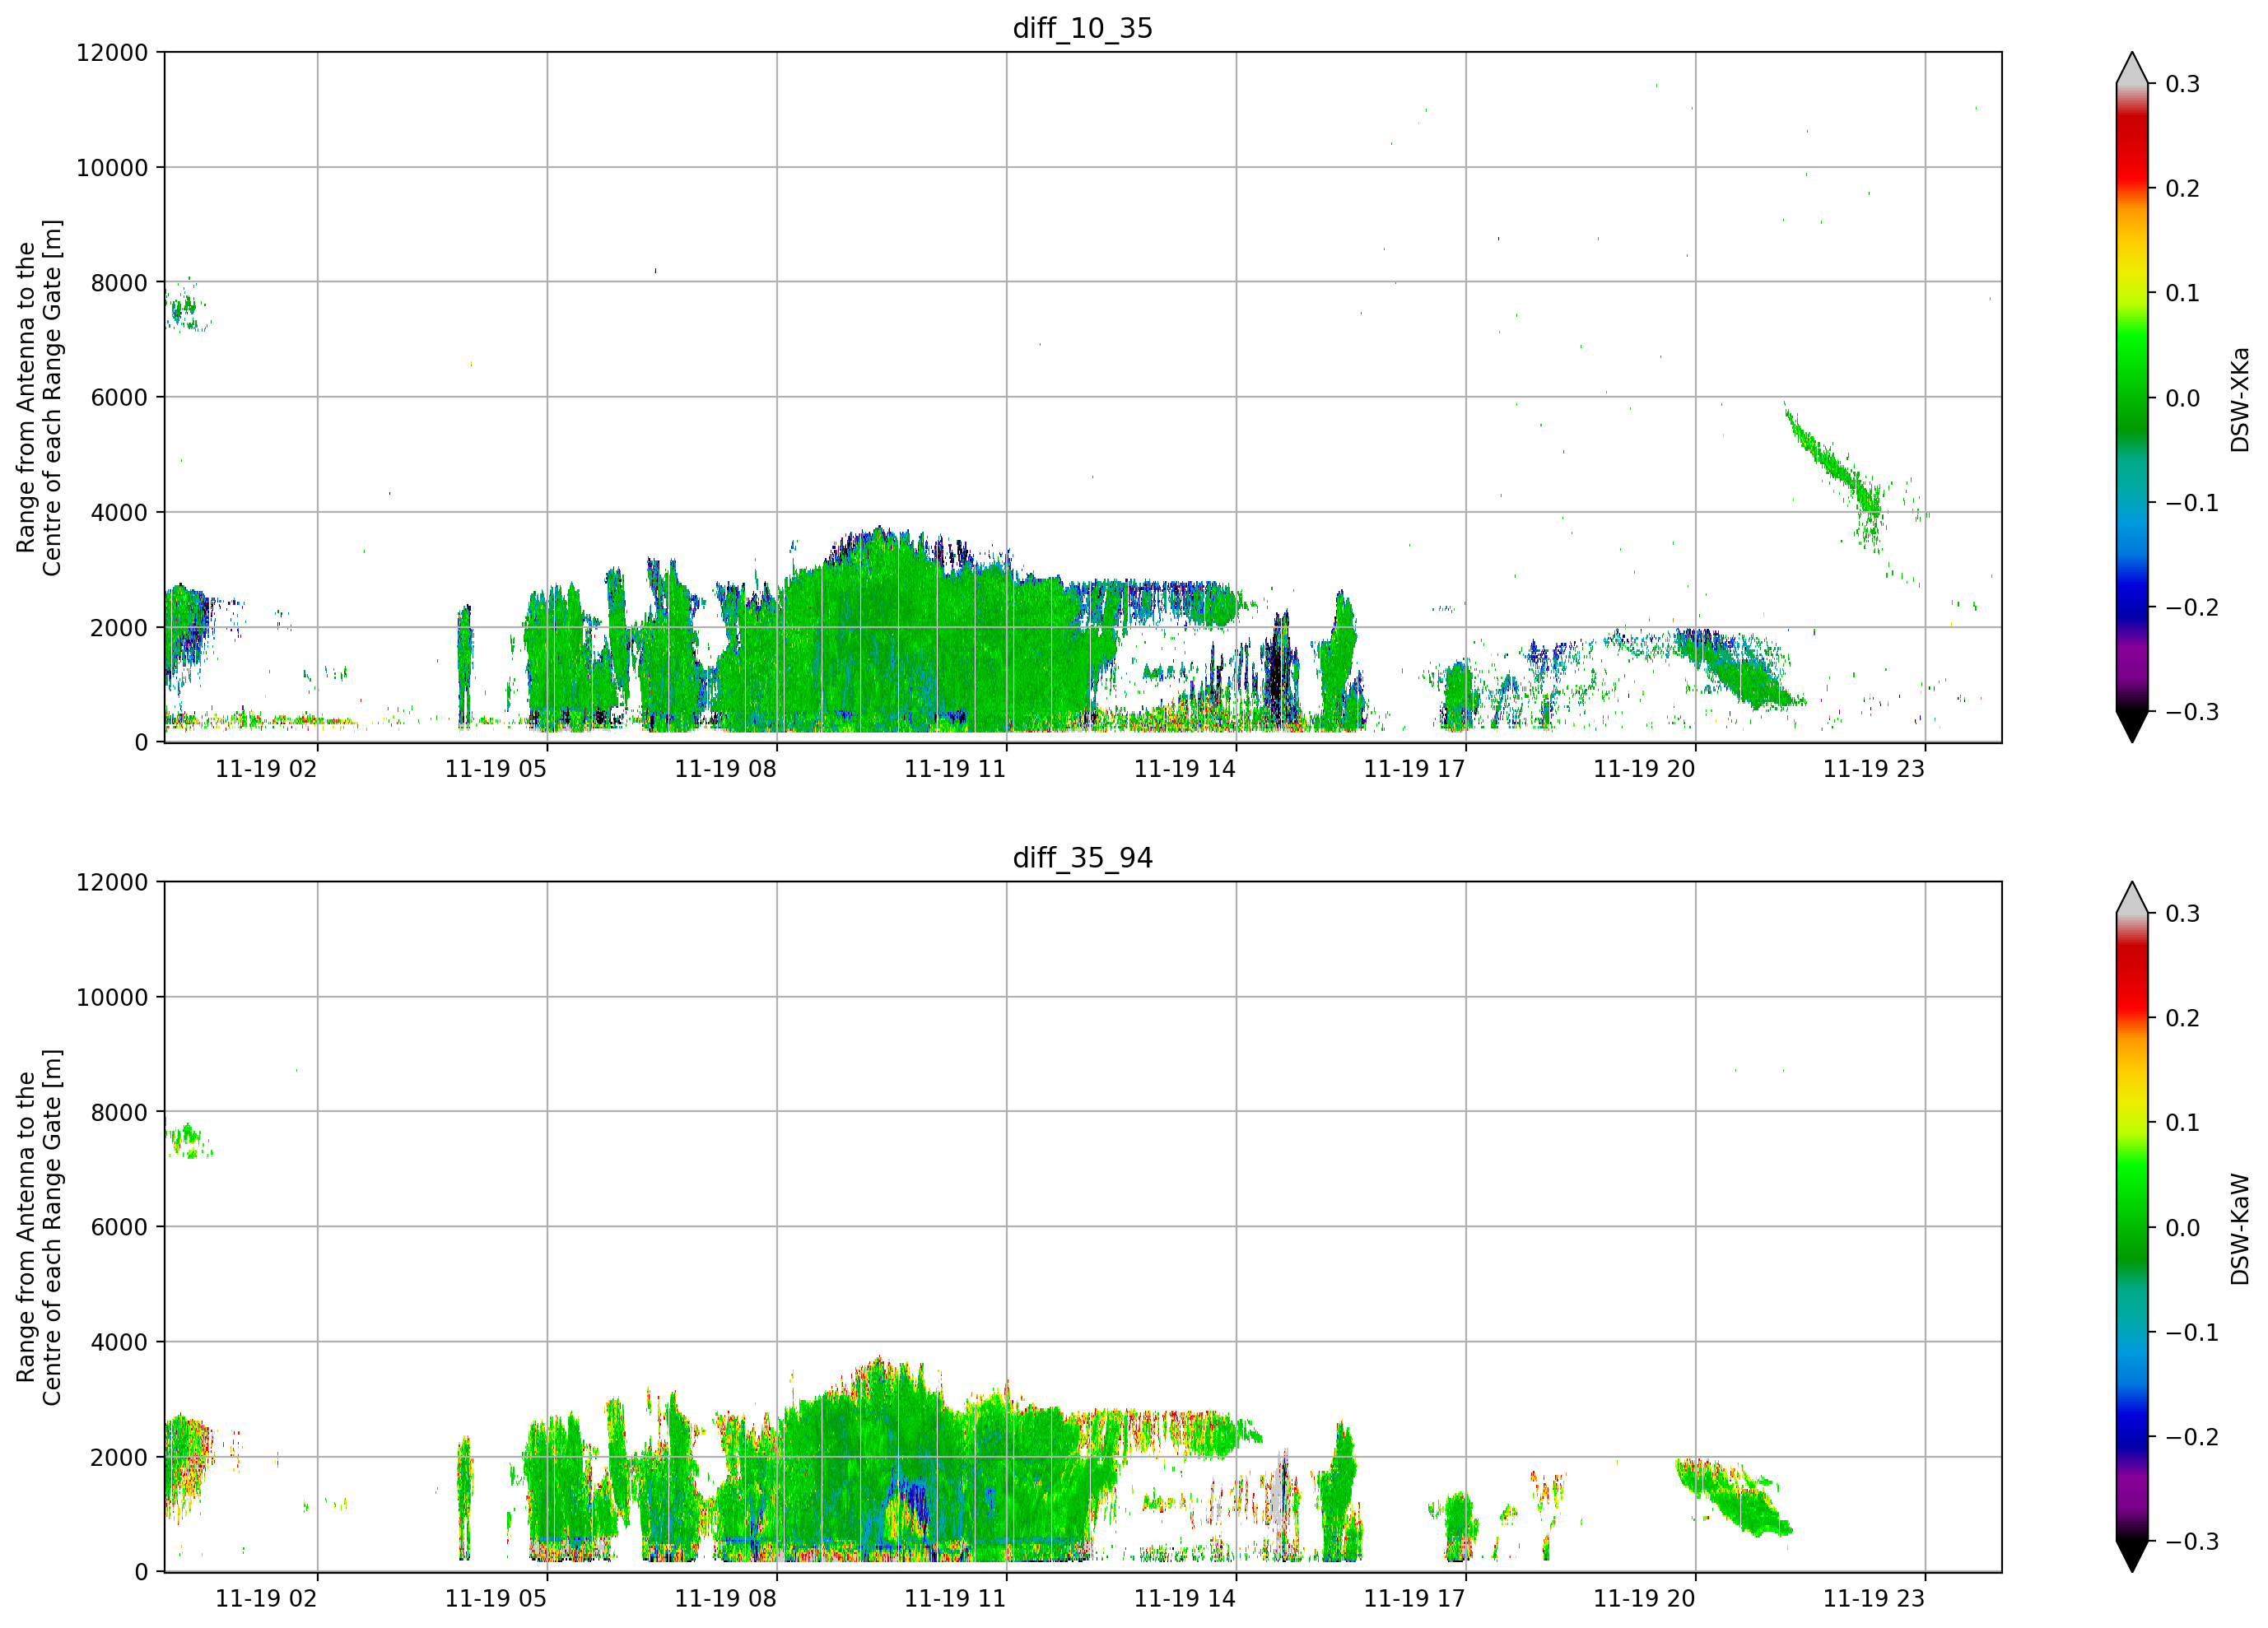The width and height of the screenshot is (2268, 1628).
Task: Click the 2000 tick of diff_35_94 plot
Action: pos(119,1457)
